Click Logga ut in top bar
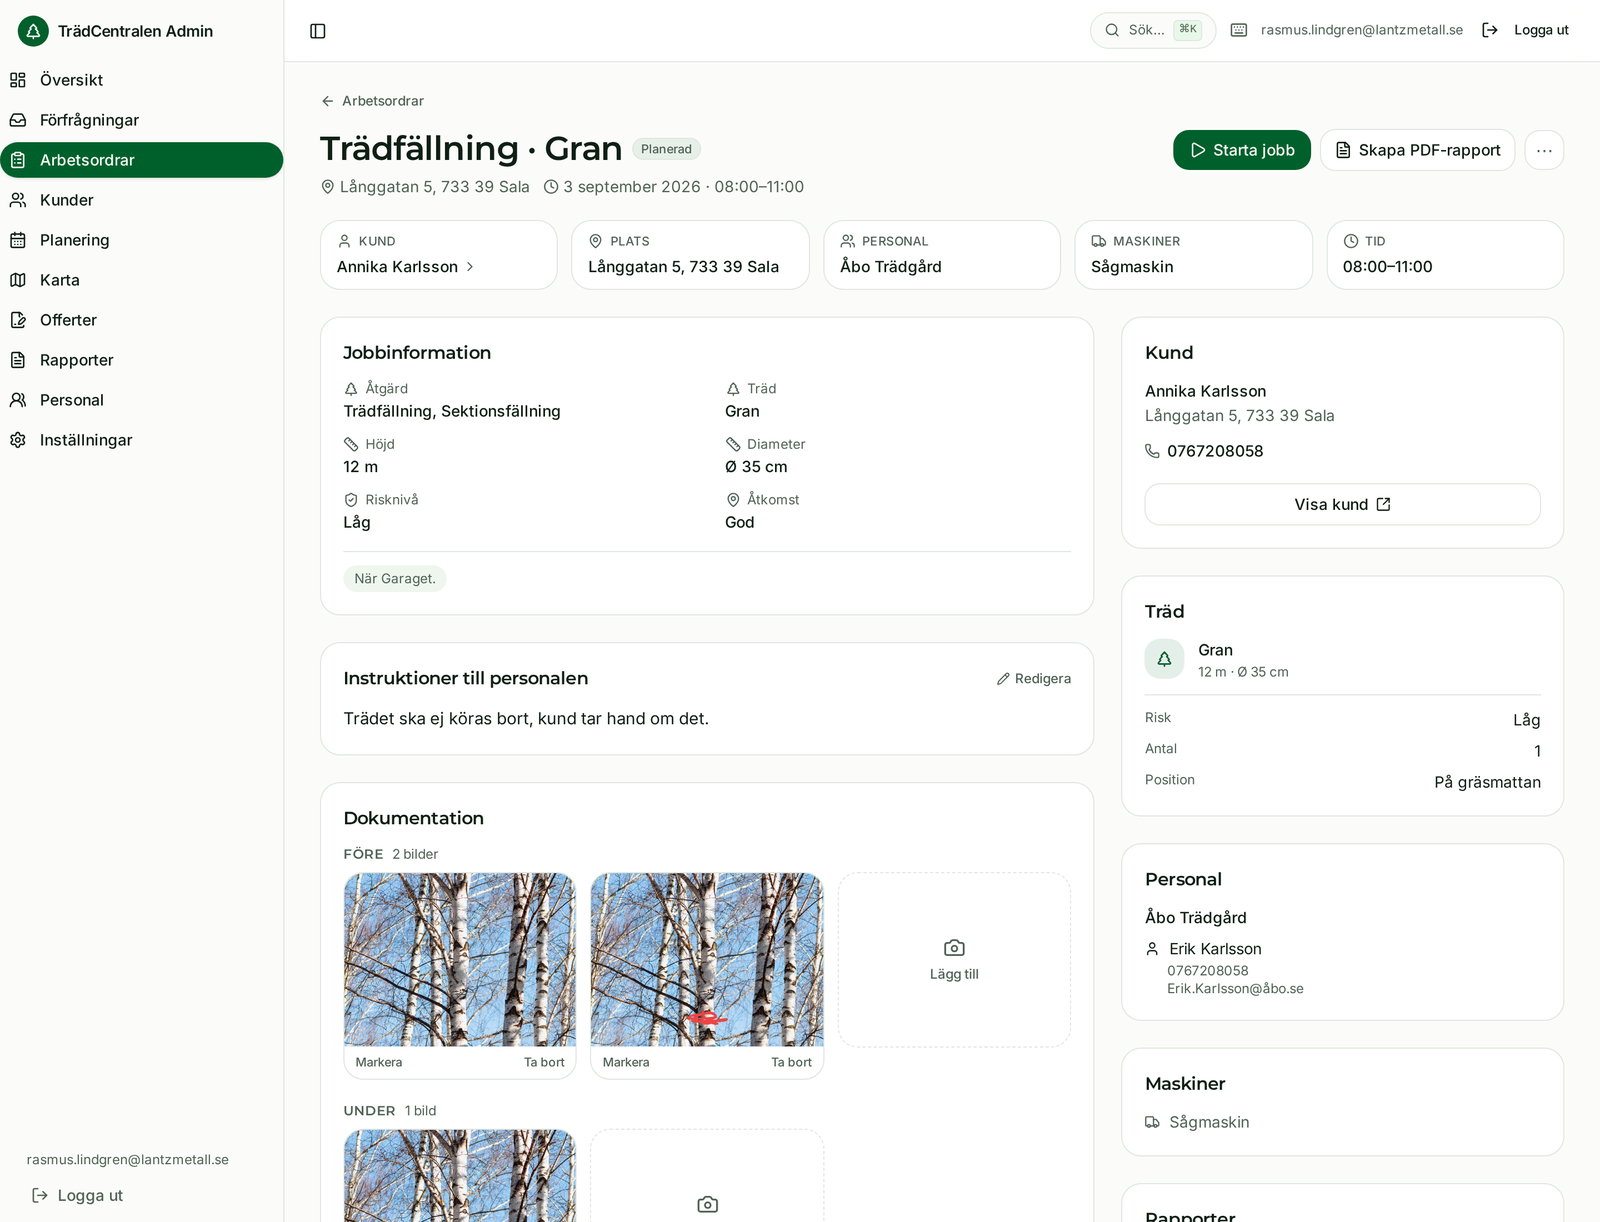Image resolution: width=1600 pixels, height=1222 pixels. point(1525,30)
